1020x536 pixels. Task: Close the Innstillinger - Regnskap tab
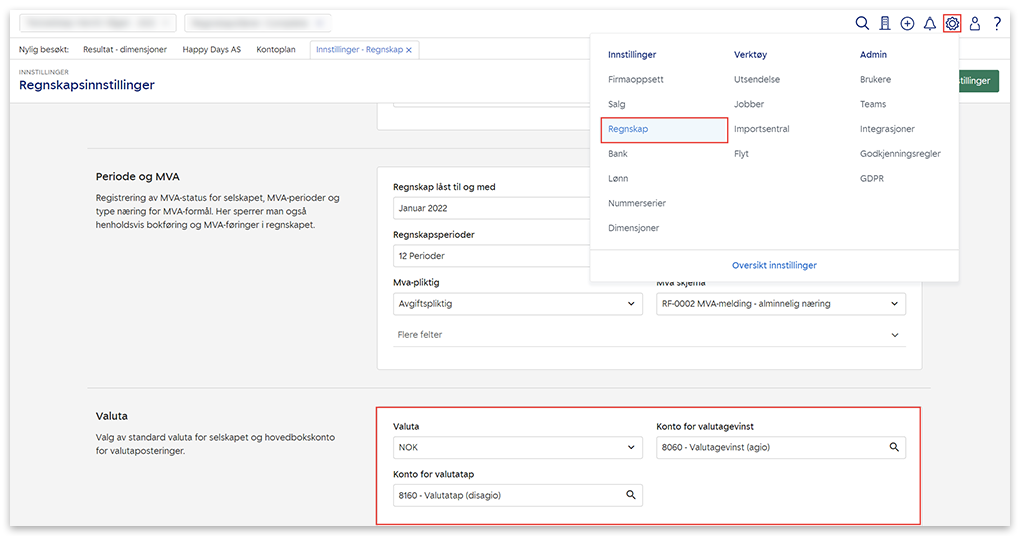pyautogui.click(x=409, y=49)
